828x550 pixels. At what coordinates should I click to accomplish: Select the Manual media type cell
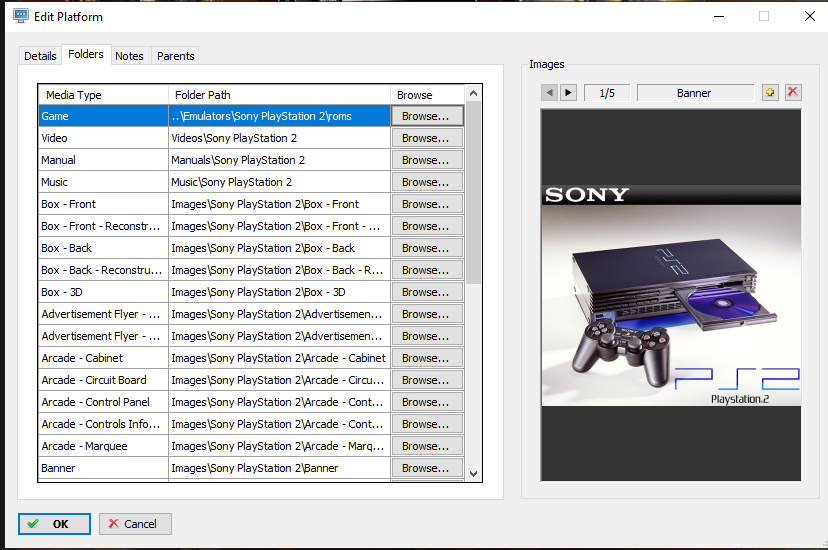pos(104,160)
